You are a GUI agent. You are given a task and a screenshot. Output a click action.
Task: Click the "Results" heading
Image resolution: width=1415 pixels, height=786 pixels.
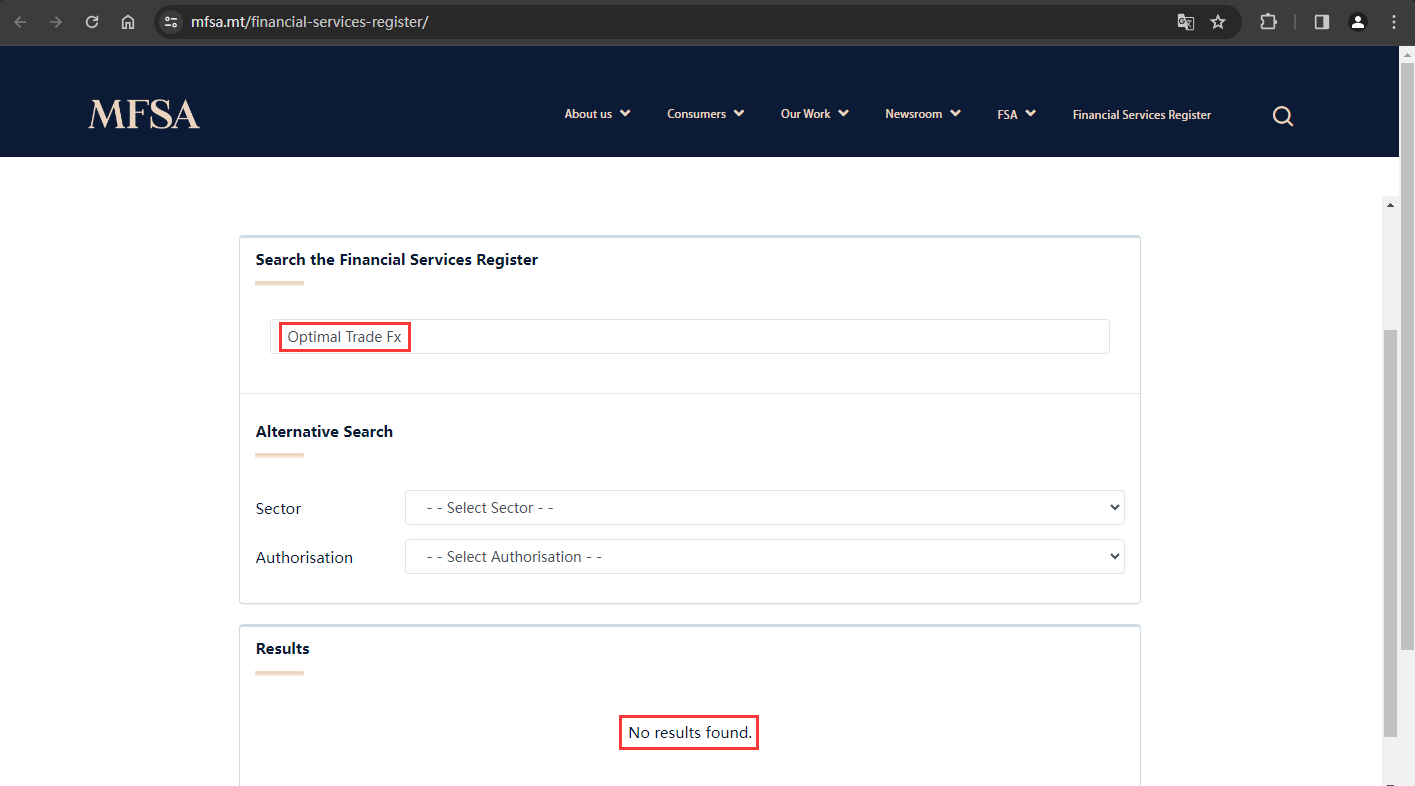283,649
